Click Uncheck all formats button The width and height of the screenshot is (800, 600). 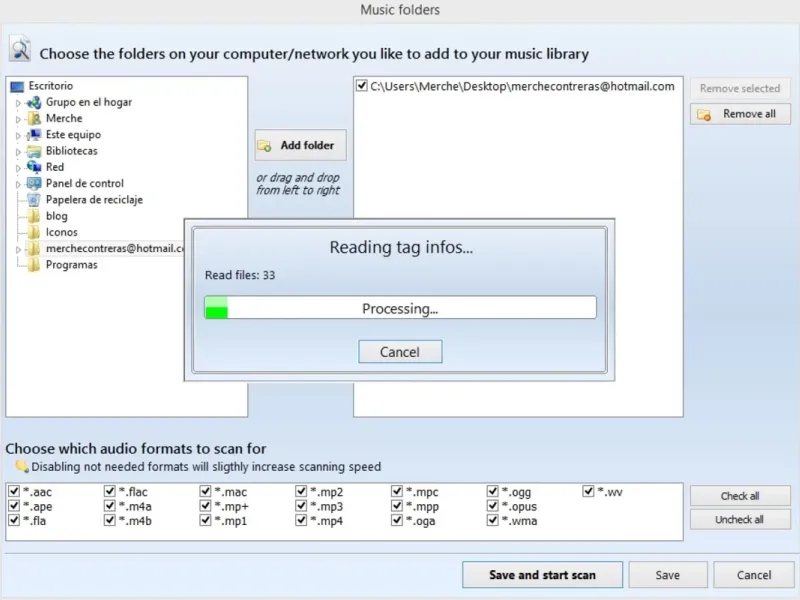740,519
